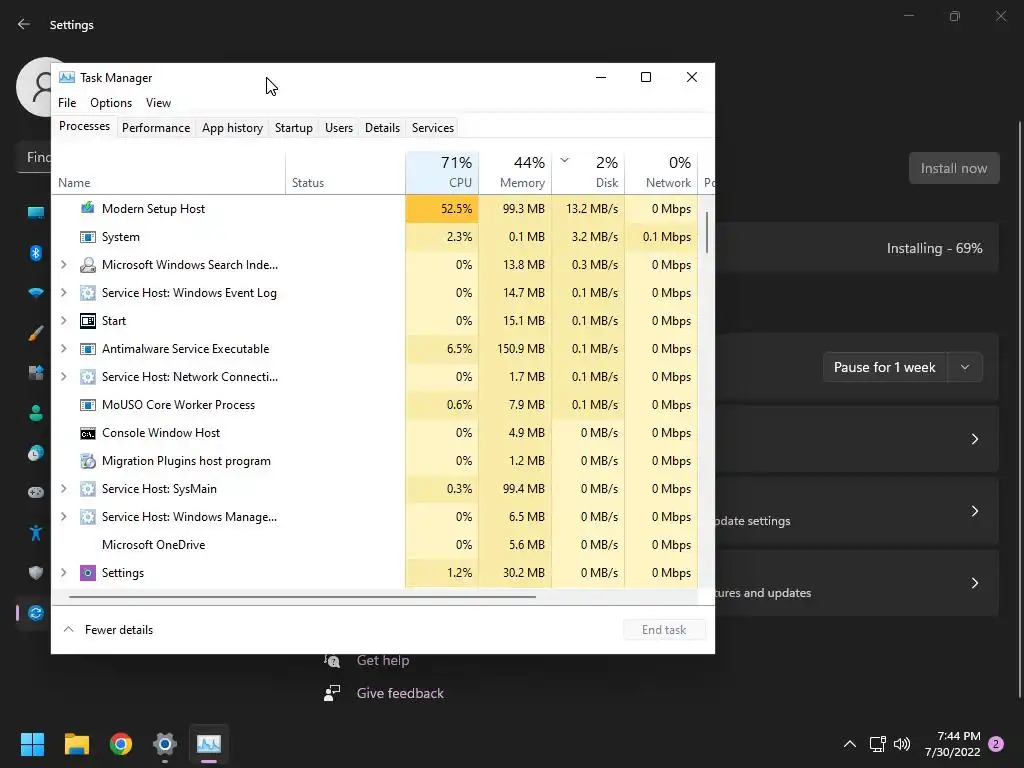
Task: Click the Migration Plugins host program icon
Action: point(88,461)
